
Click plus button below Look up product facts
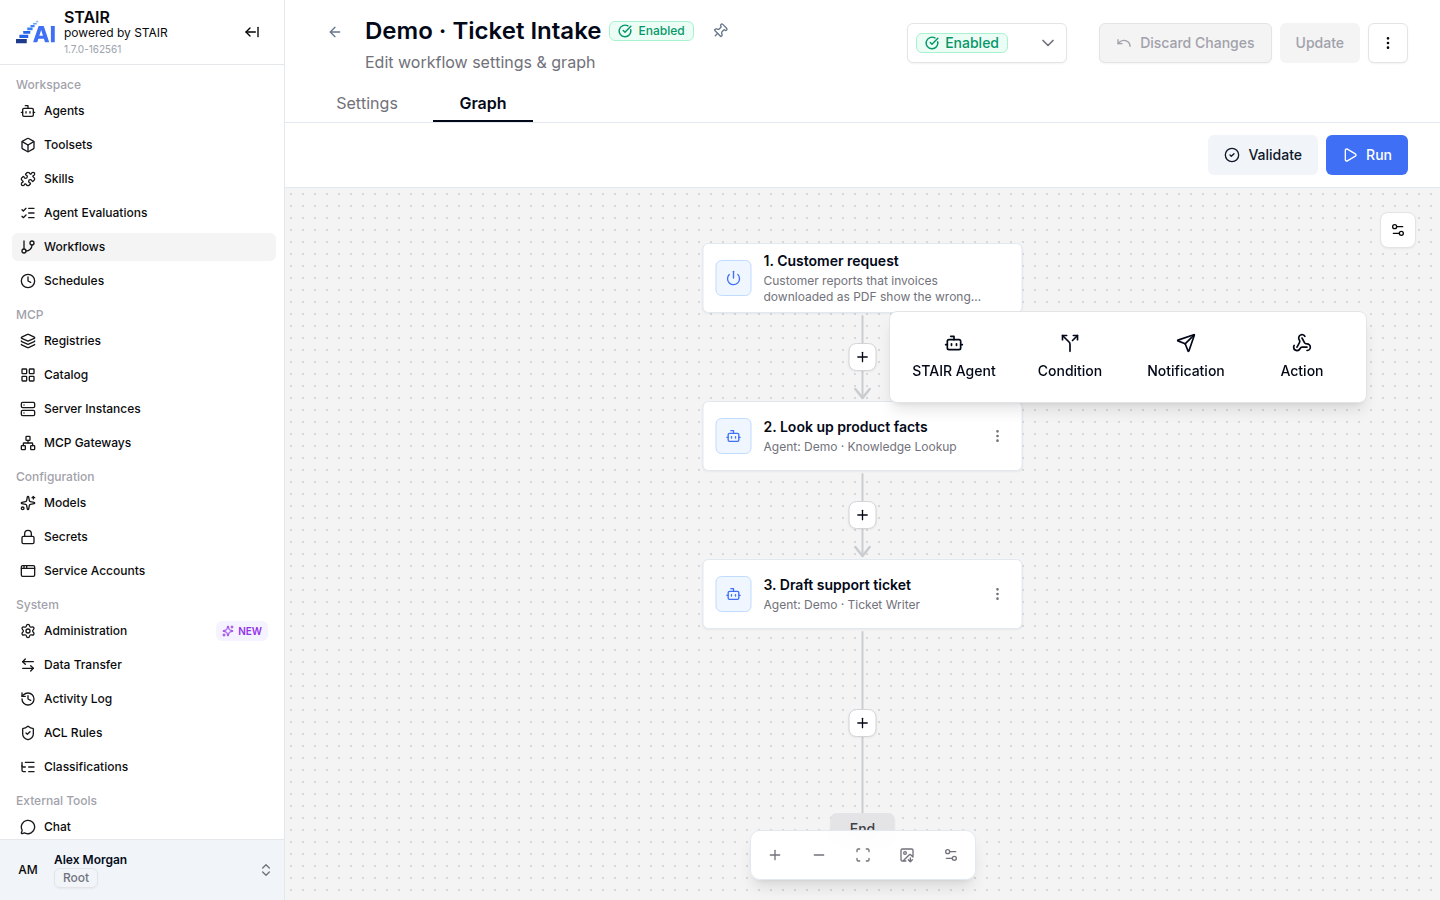tap(862, 515)
